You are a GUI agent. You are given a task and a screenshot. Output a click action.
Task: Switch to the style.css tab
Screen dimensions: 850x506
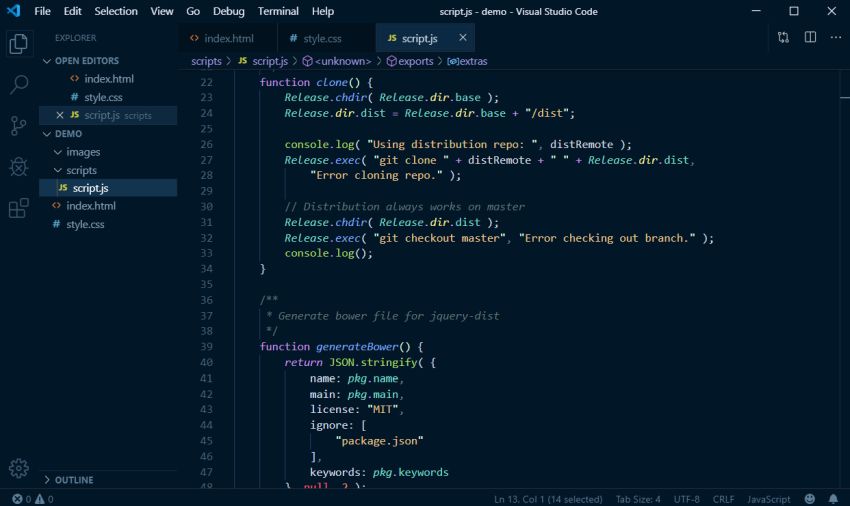click(x=322, y=38)
